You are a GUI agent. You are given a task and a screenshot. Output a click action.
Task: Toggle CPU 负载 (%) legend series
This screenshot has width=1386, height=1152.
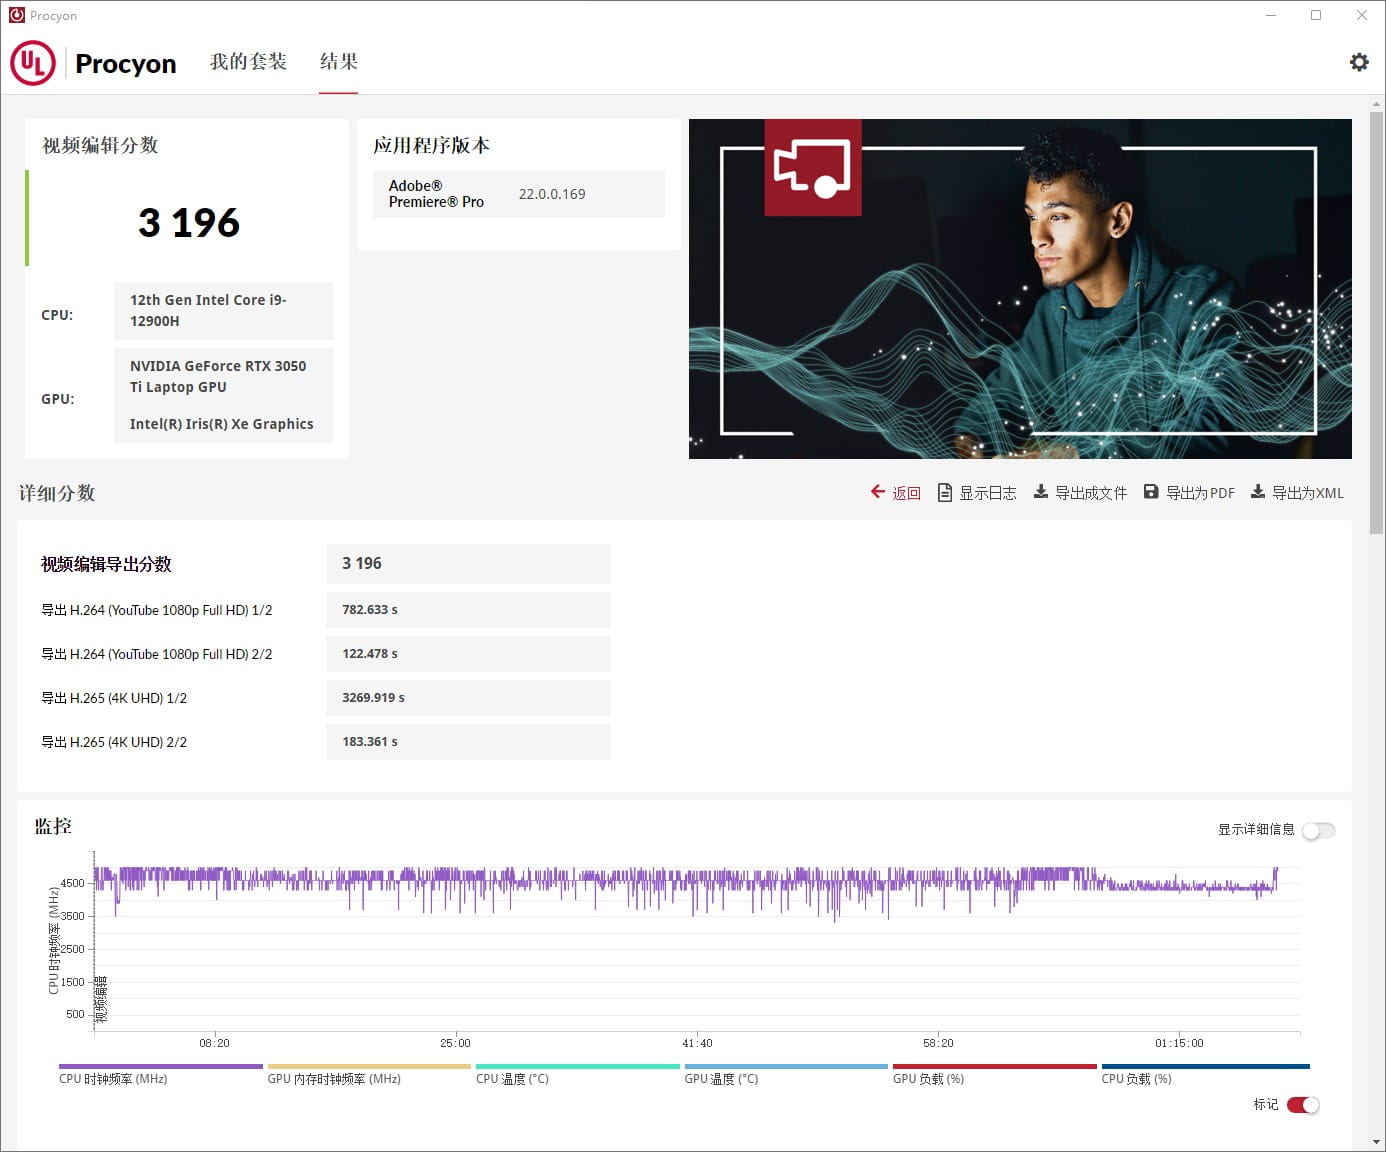click(1205, 1074)
